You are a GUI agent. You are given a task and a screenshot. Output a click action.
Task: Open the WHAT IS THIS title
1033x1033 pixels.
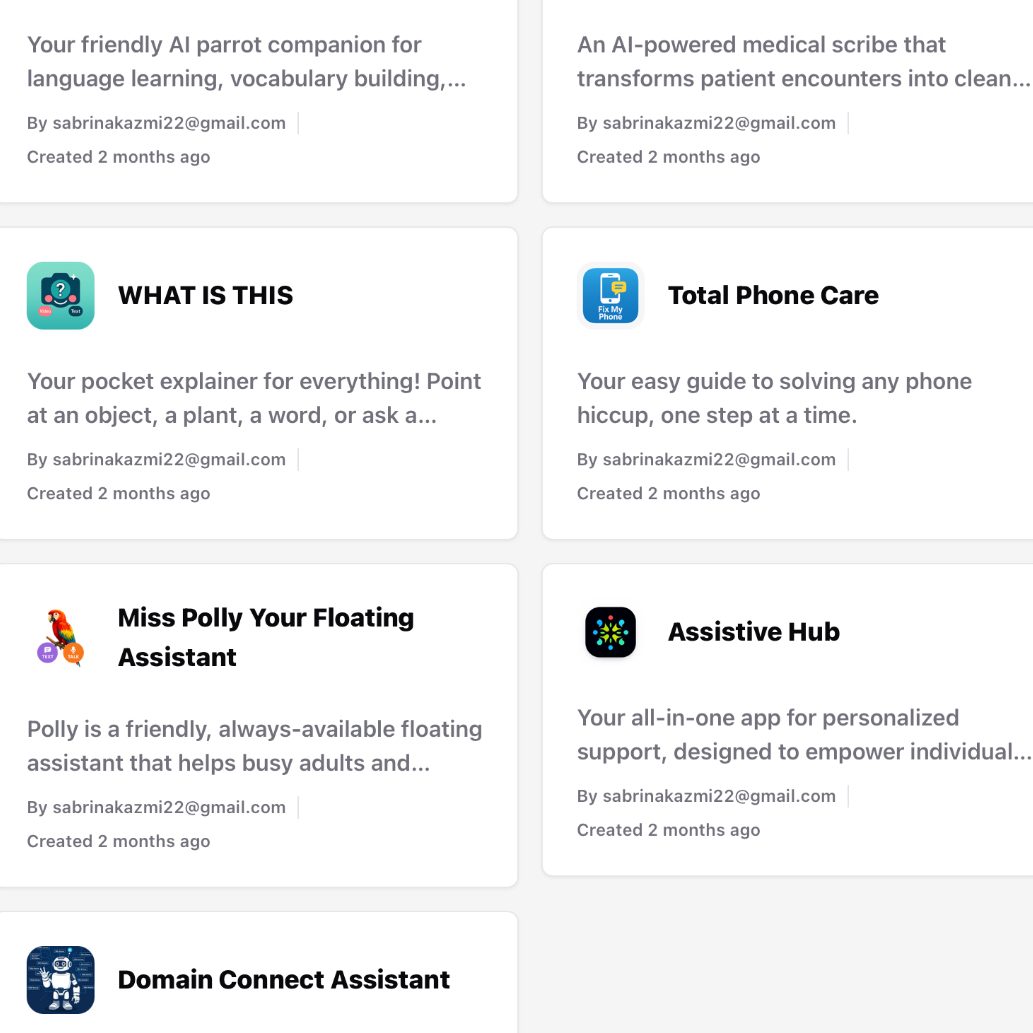tap(205, 296)
